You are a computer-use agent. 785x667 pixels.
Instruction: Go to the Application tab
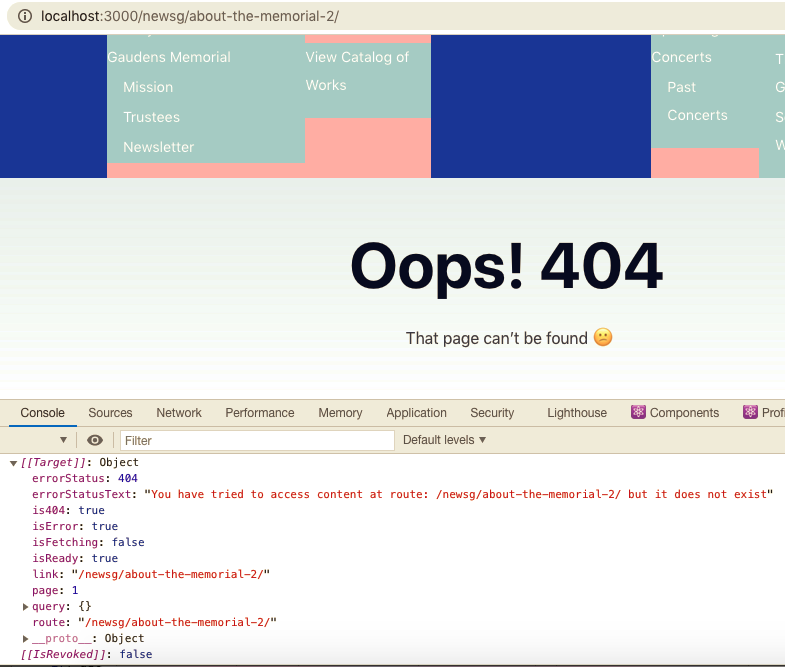point(416,413)
